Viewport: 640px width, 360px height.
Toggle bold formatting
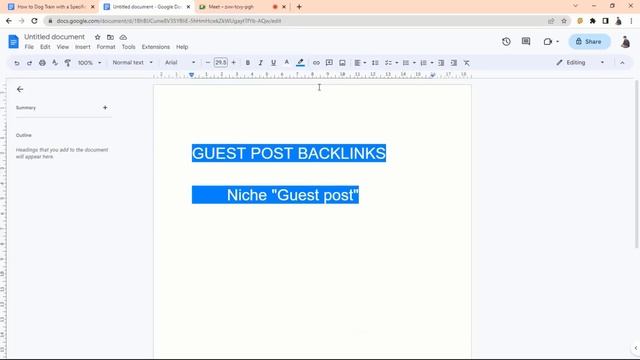(x=248, y=63)
